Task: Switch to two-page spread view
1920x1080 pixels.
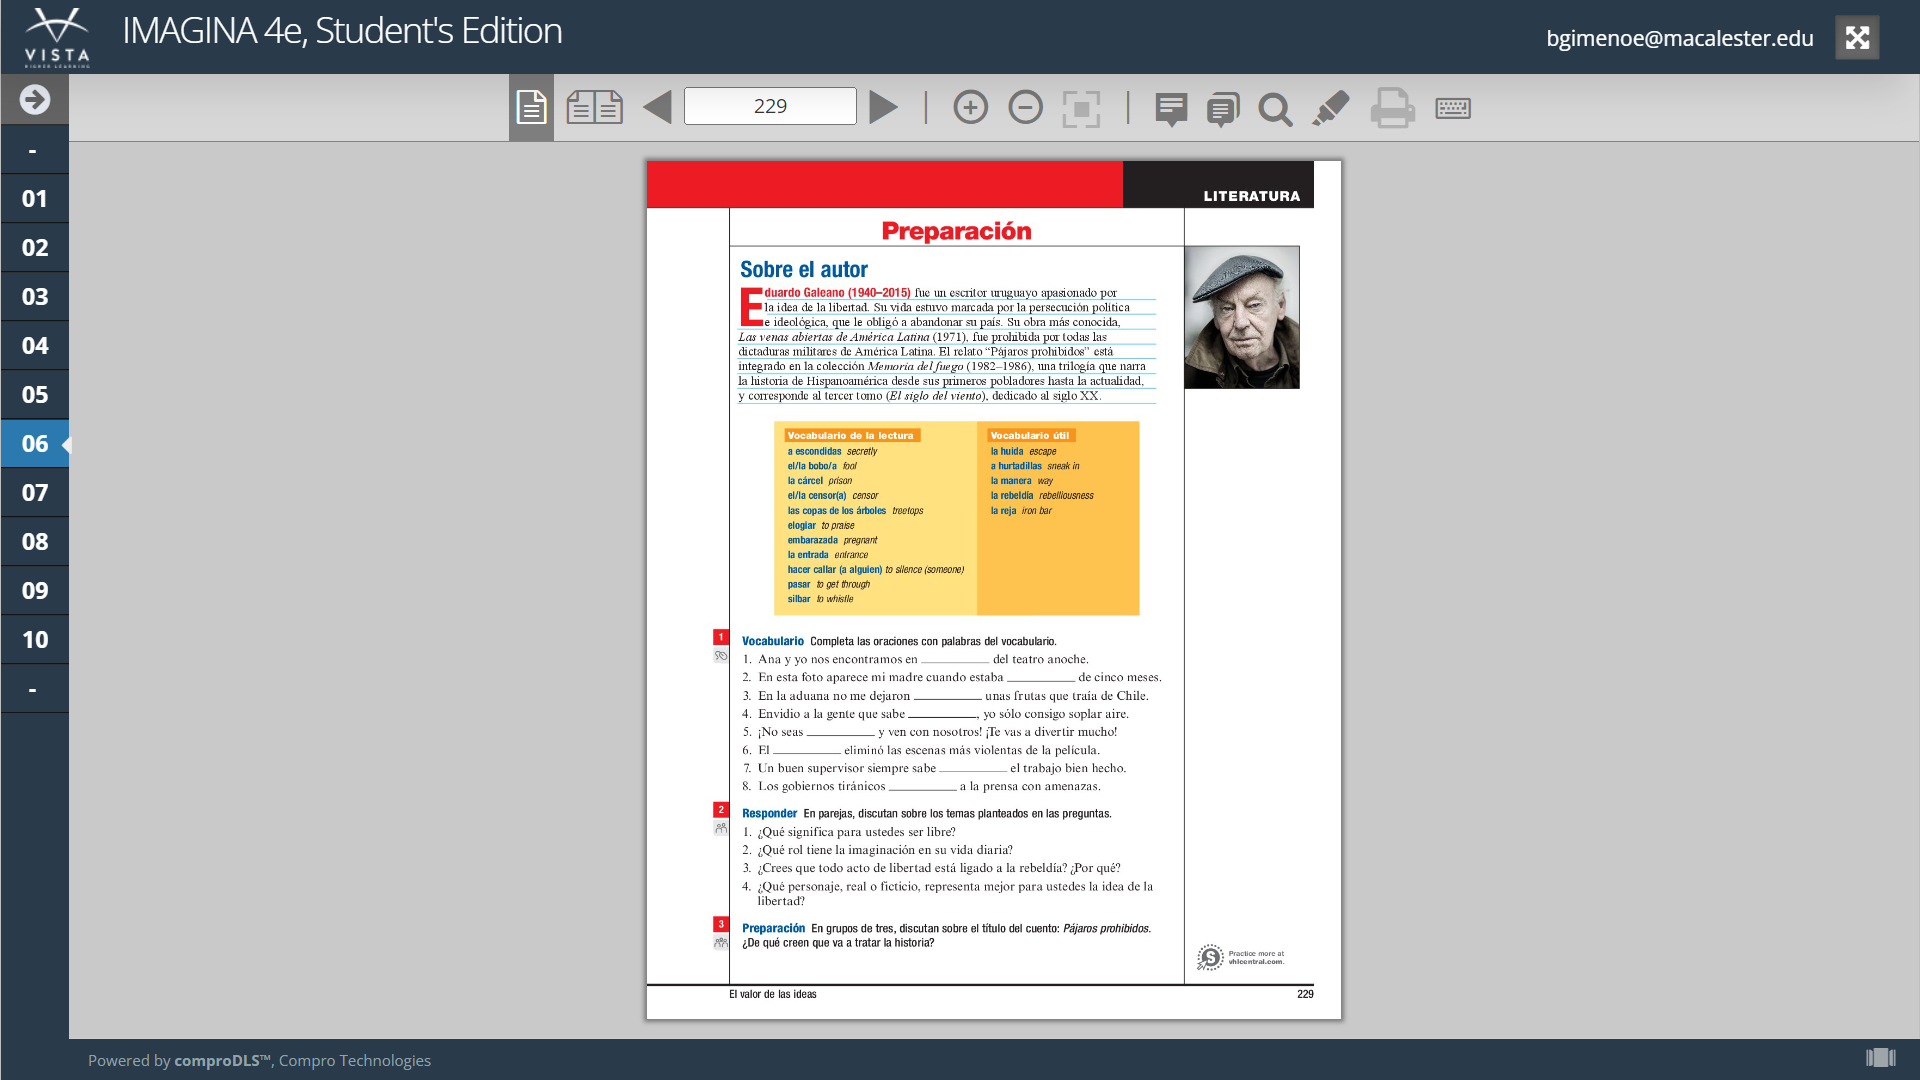Action: click(x=594, y=107)
